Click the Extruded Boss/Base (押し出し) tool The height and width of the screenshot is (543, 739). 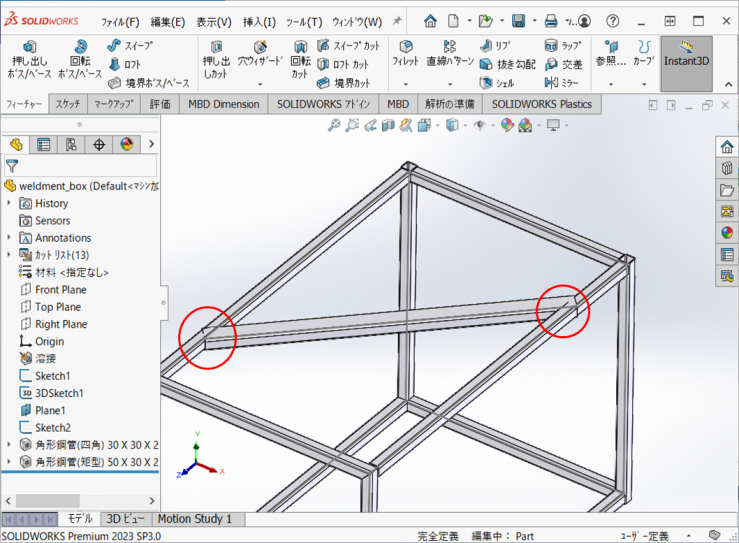click(29, 60)
